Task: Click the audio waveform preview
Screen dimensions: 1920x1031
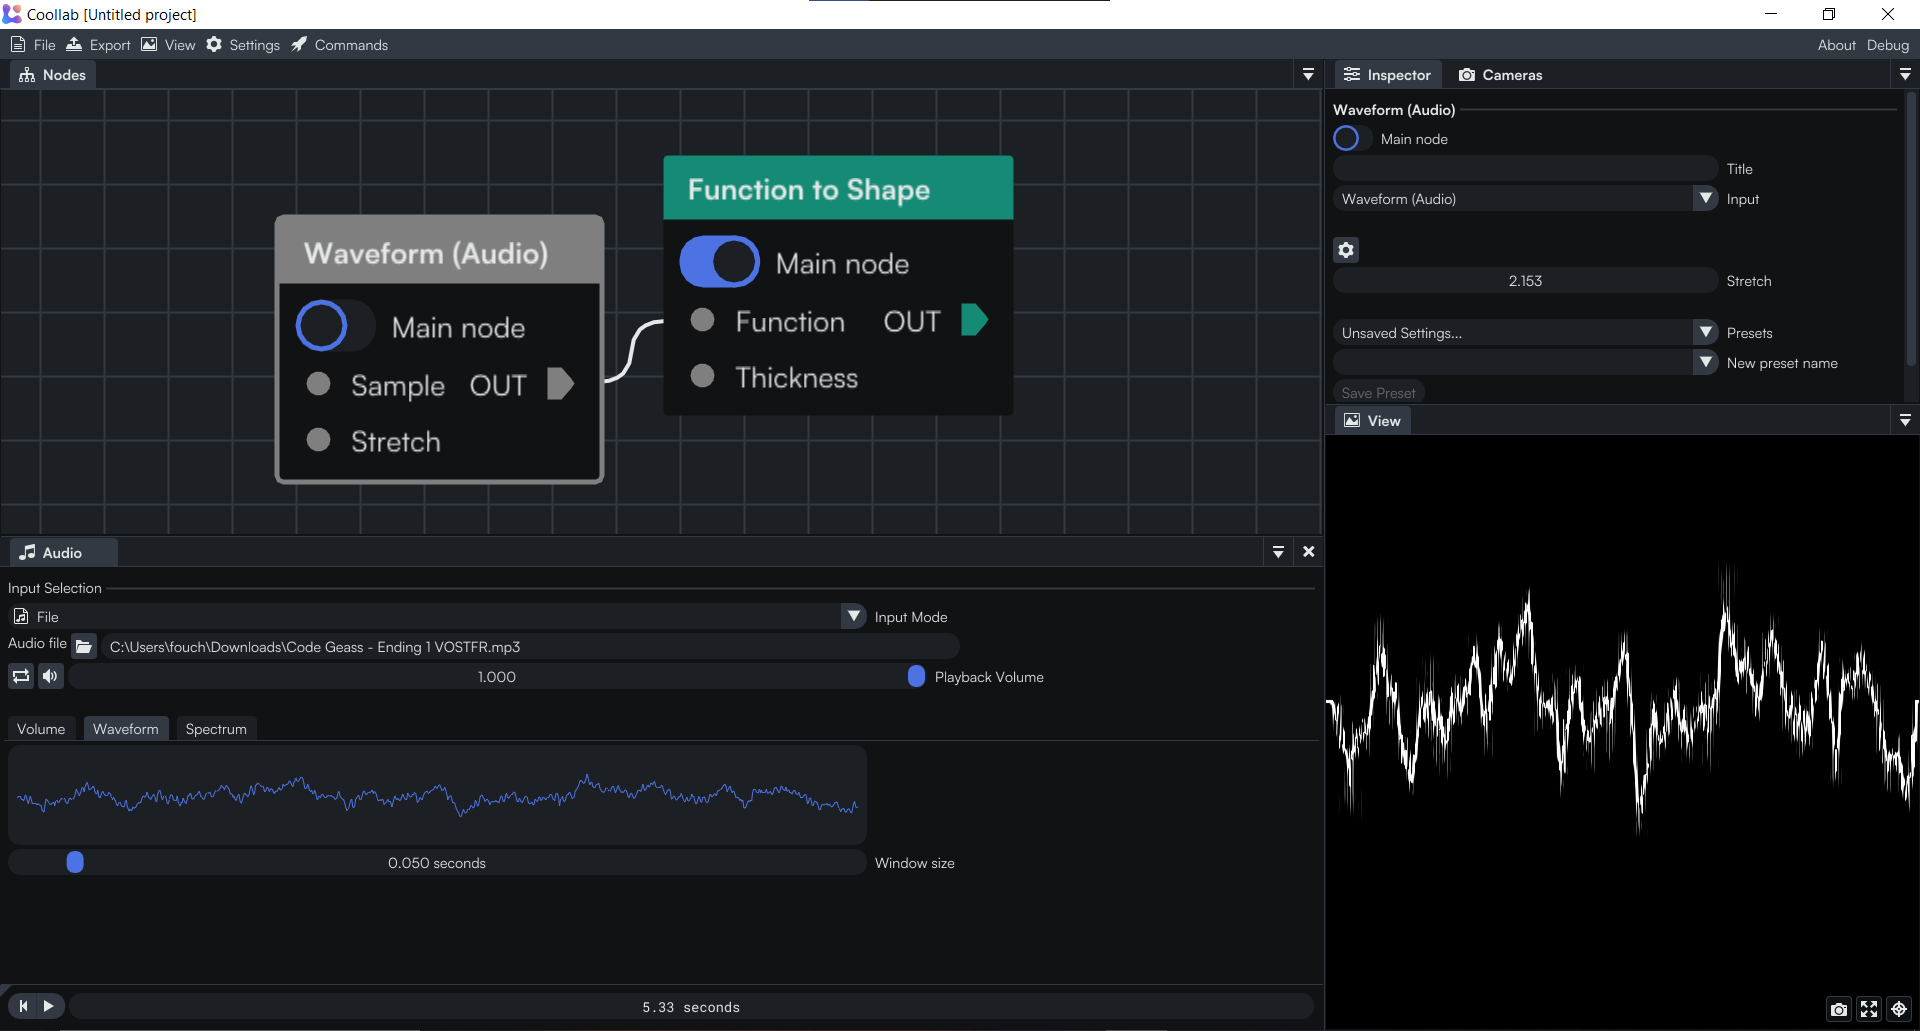Action: (437, 795)
